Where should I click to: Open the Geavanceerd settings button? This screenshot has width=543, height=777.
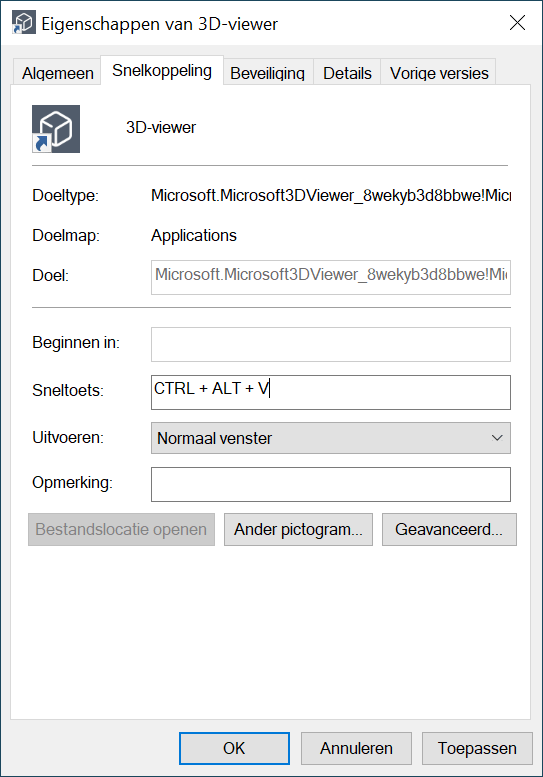[449, 530]
